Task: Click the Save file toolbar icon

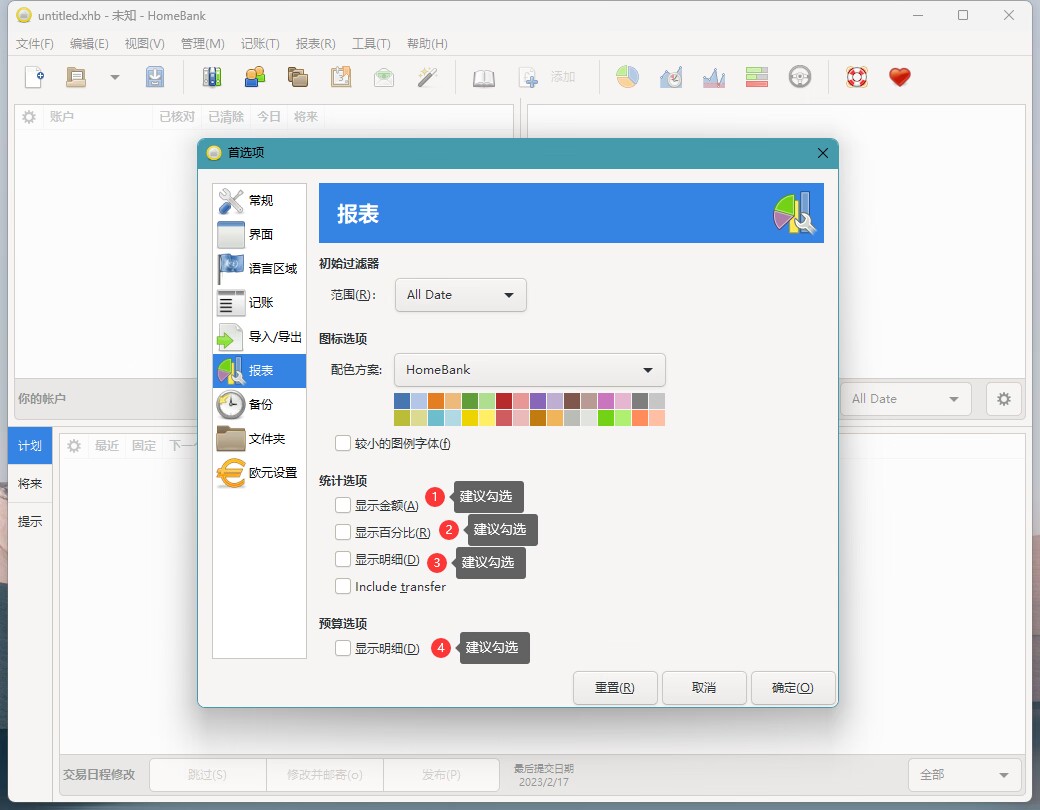Action: 155,77
